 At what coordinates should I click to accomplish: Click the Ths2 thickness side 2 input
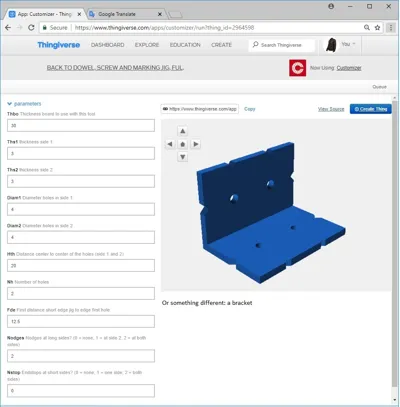point(81,181)
